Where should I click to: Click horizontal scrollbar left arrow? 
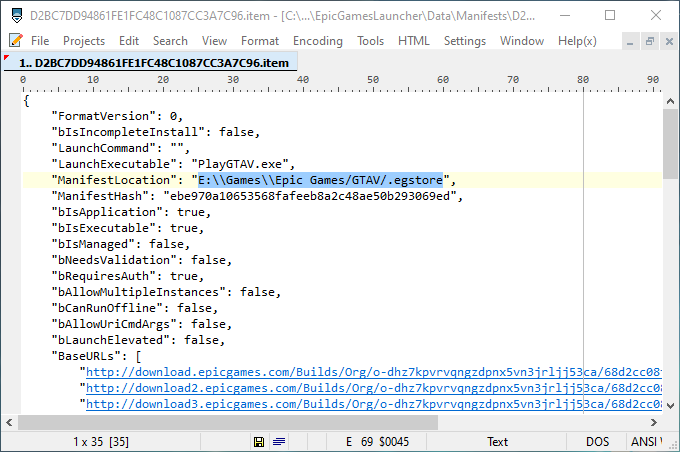[9, 422]
